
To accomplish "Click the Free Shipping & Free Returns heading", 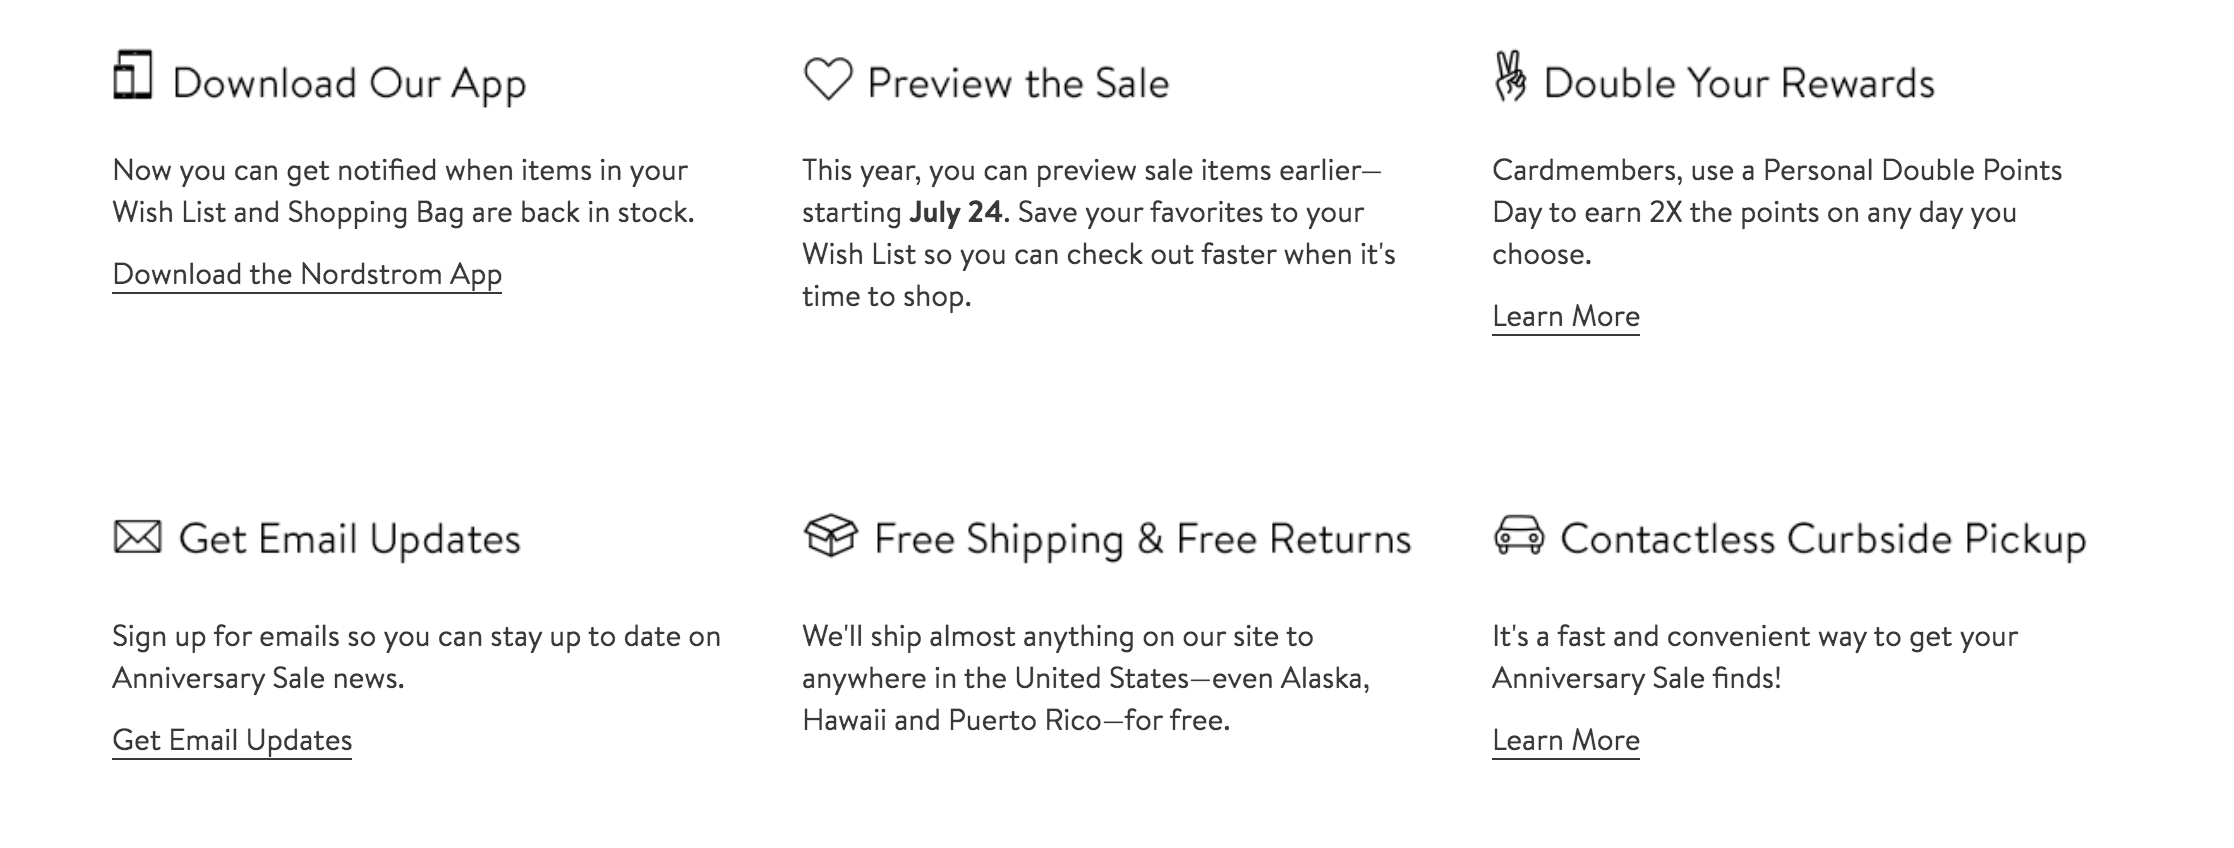I will 1143,539.
